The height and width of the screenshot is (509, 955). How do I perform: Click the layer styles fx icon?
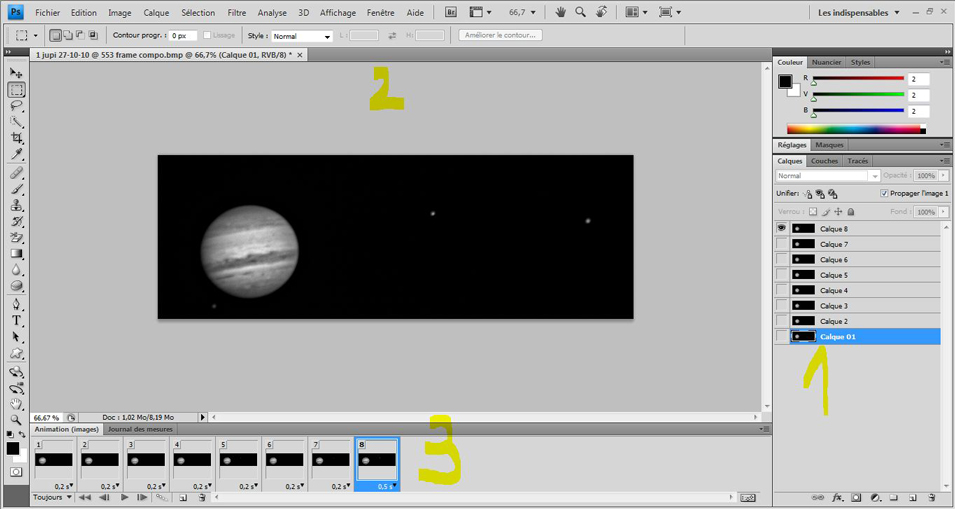point(837,497)
